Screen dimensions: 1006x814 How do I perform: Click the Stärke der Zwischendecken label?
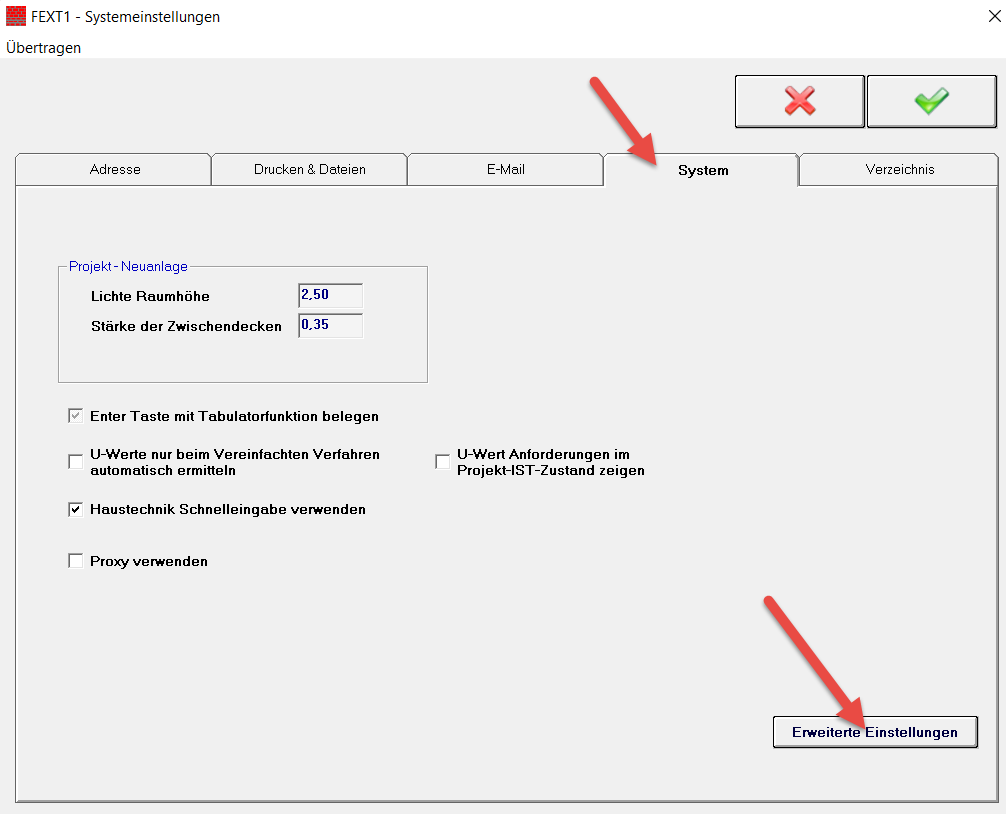point(186,326)
